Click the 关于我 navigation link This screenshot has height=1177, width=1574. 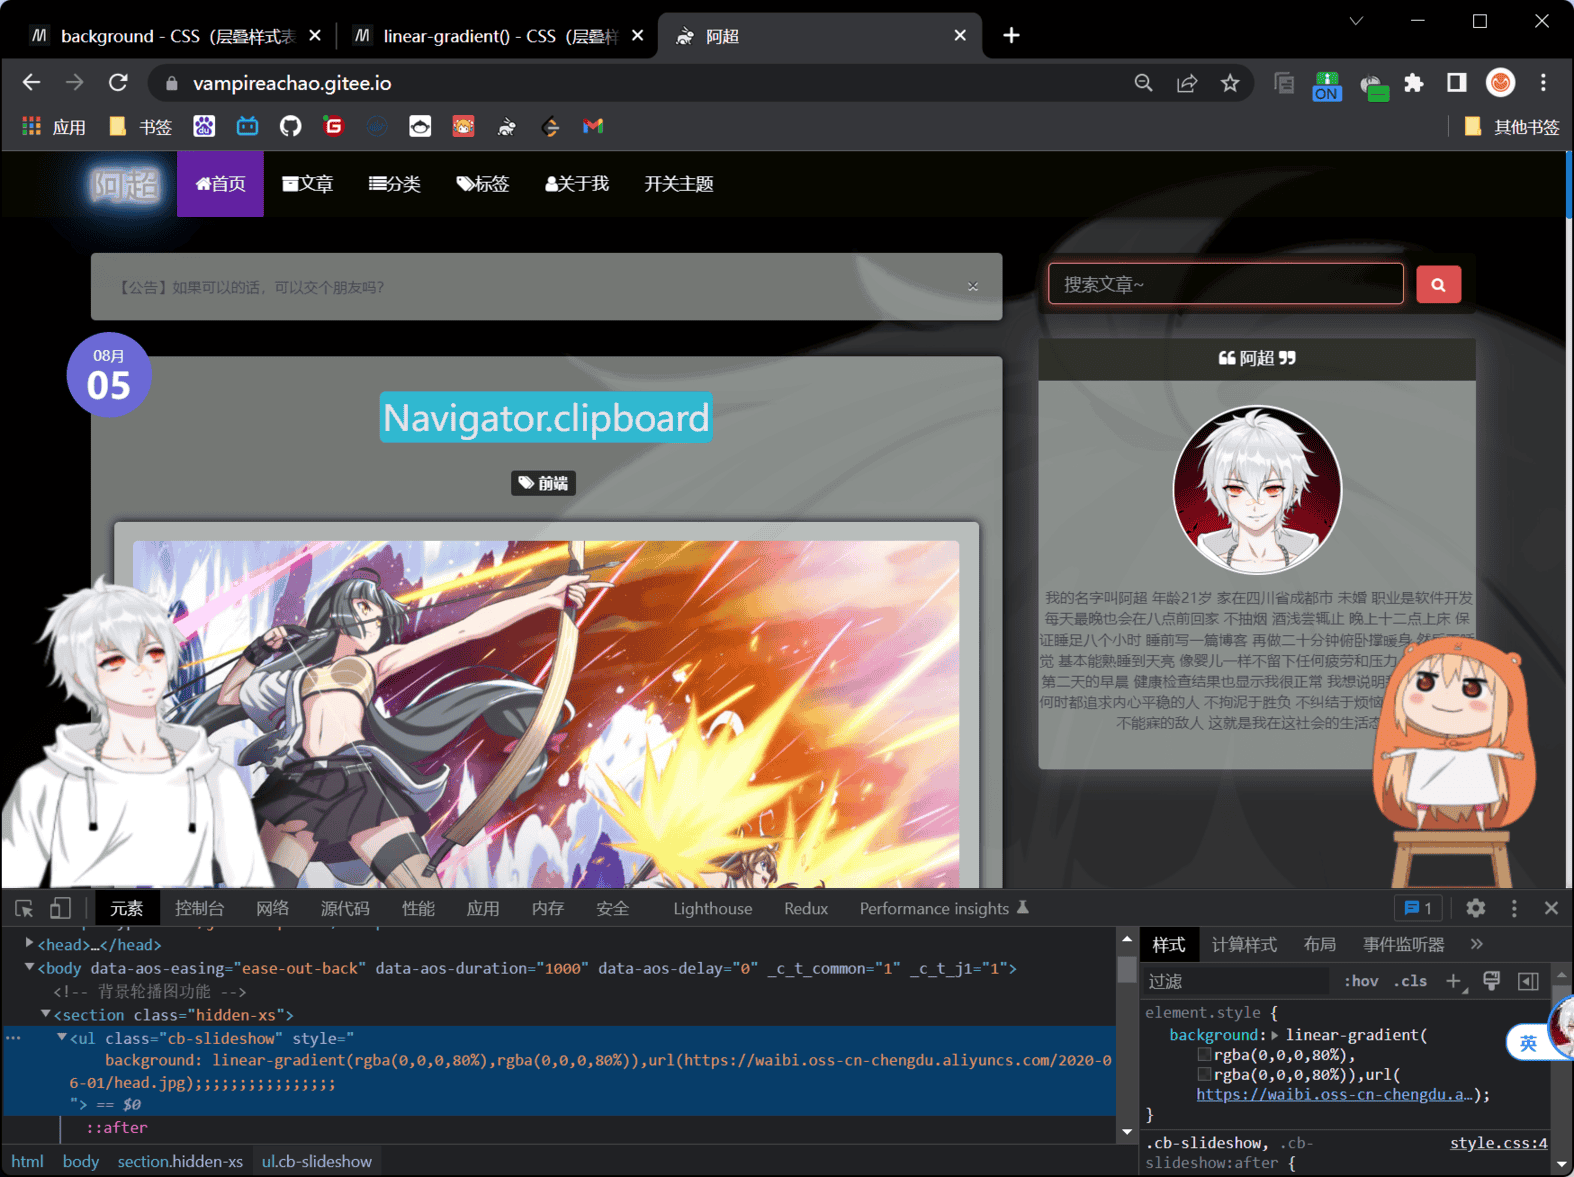(577, 184)
